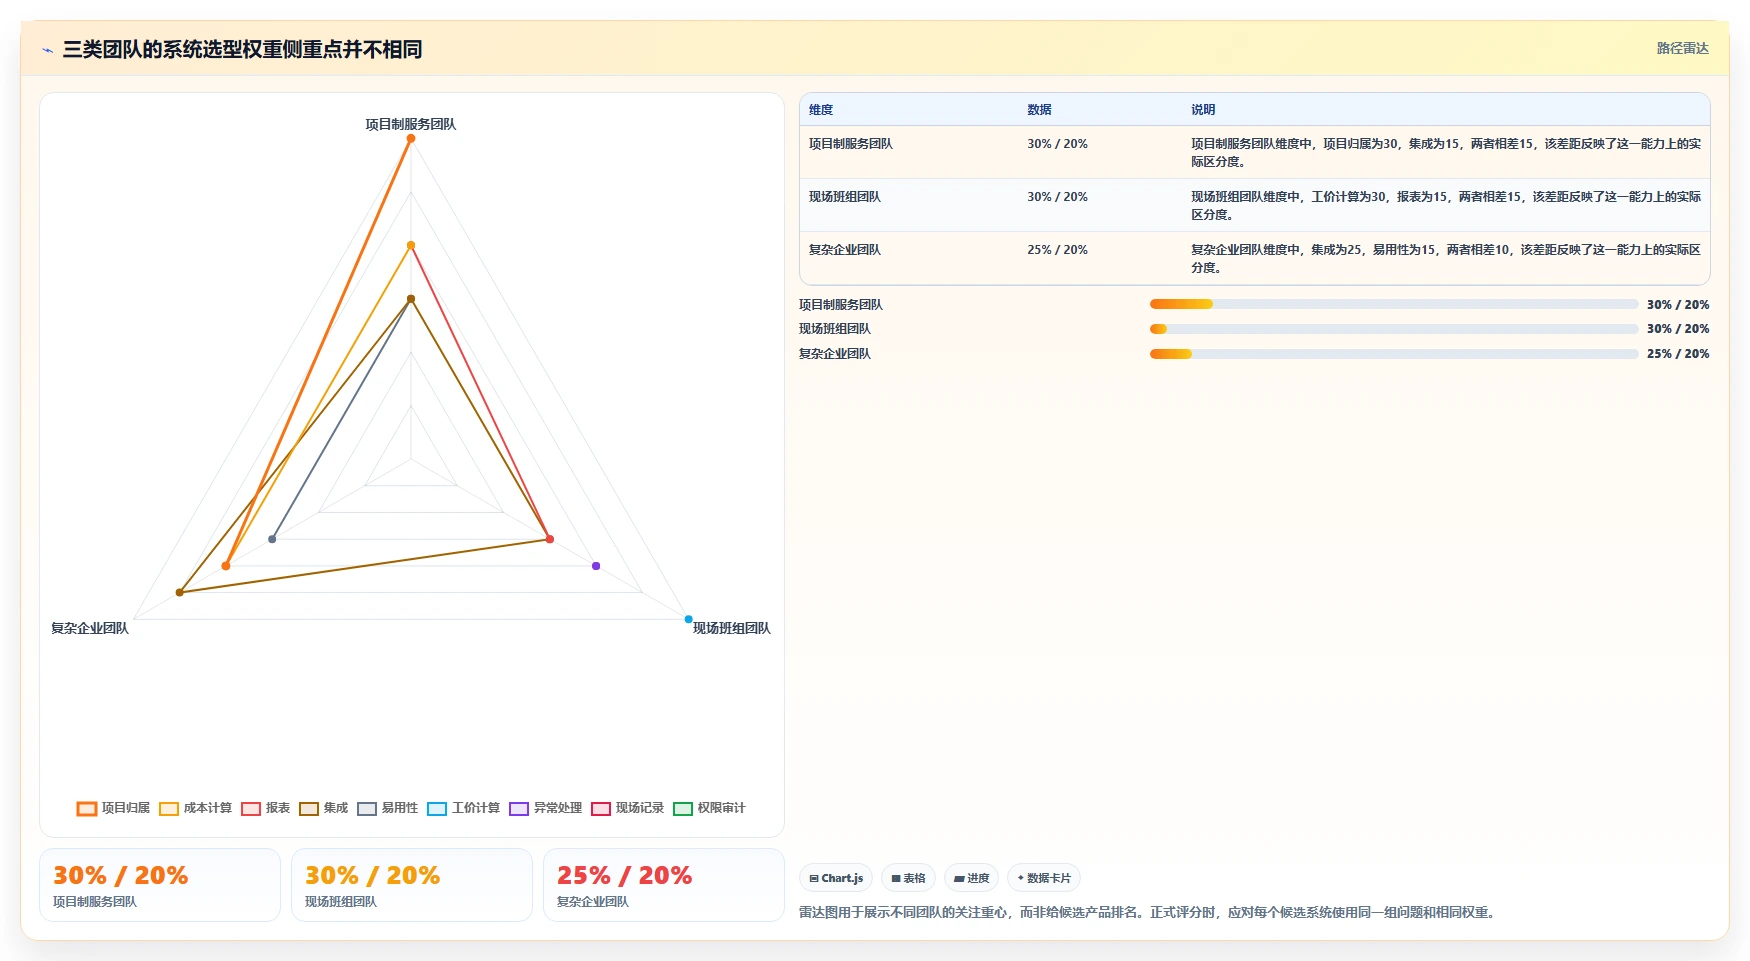Toggle the 成本计算 legend item
Screen dimensions: 1750x961
195,808
